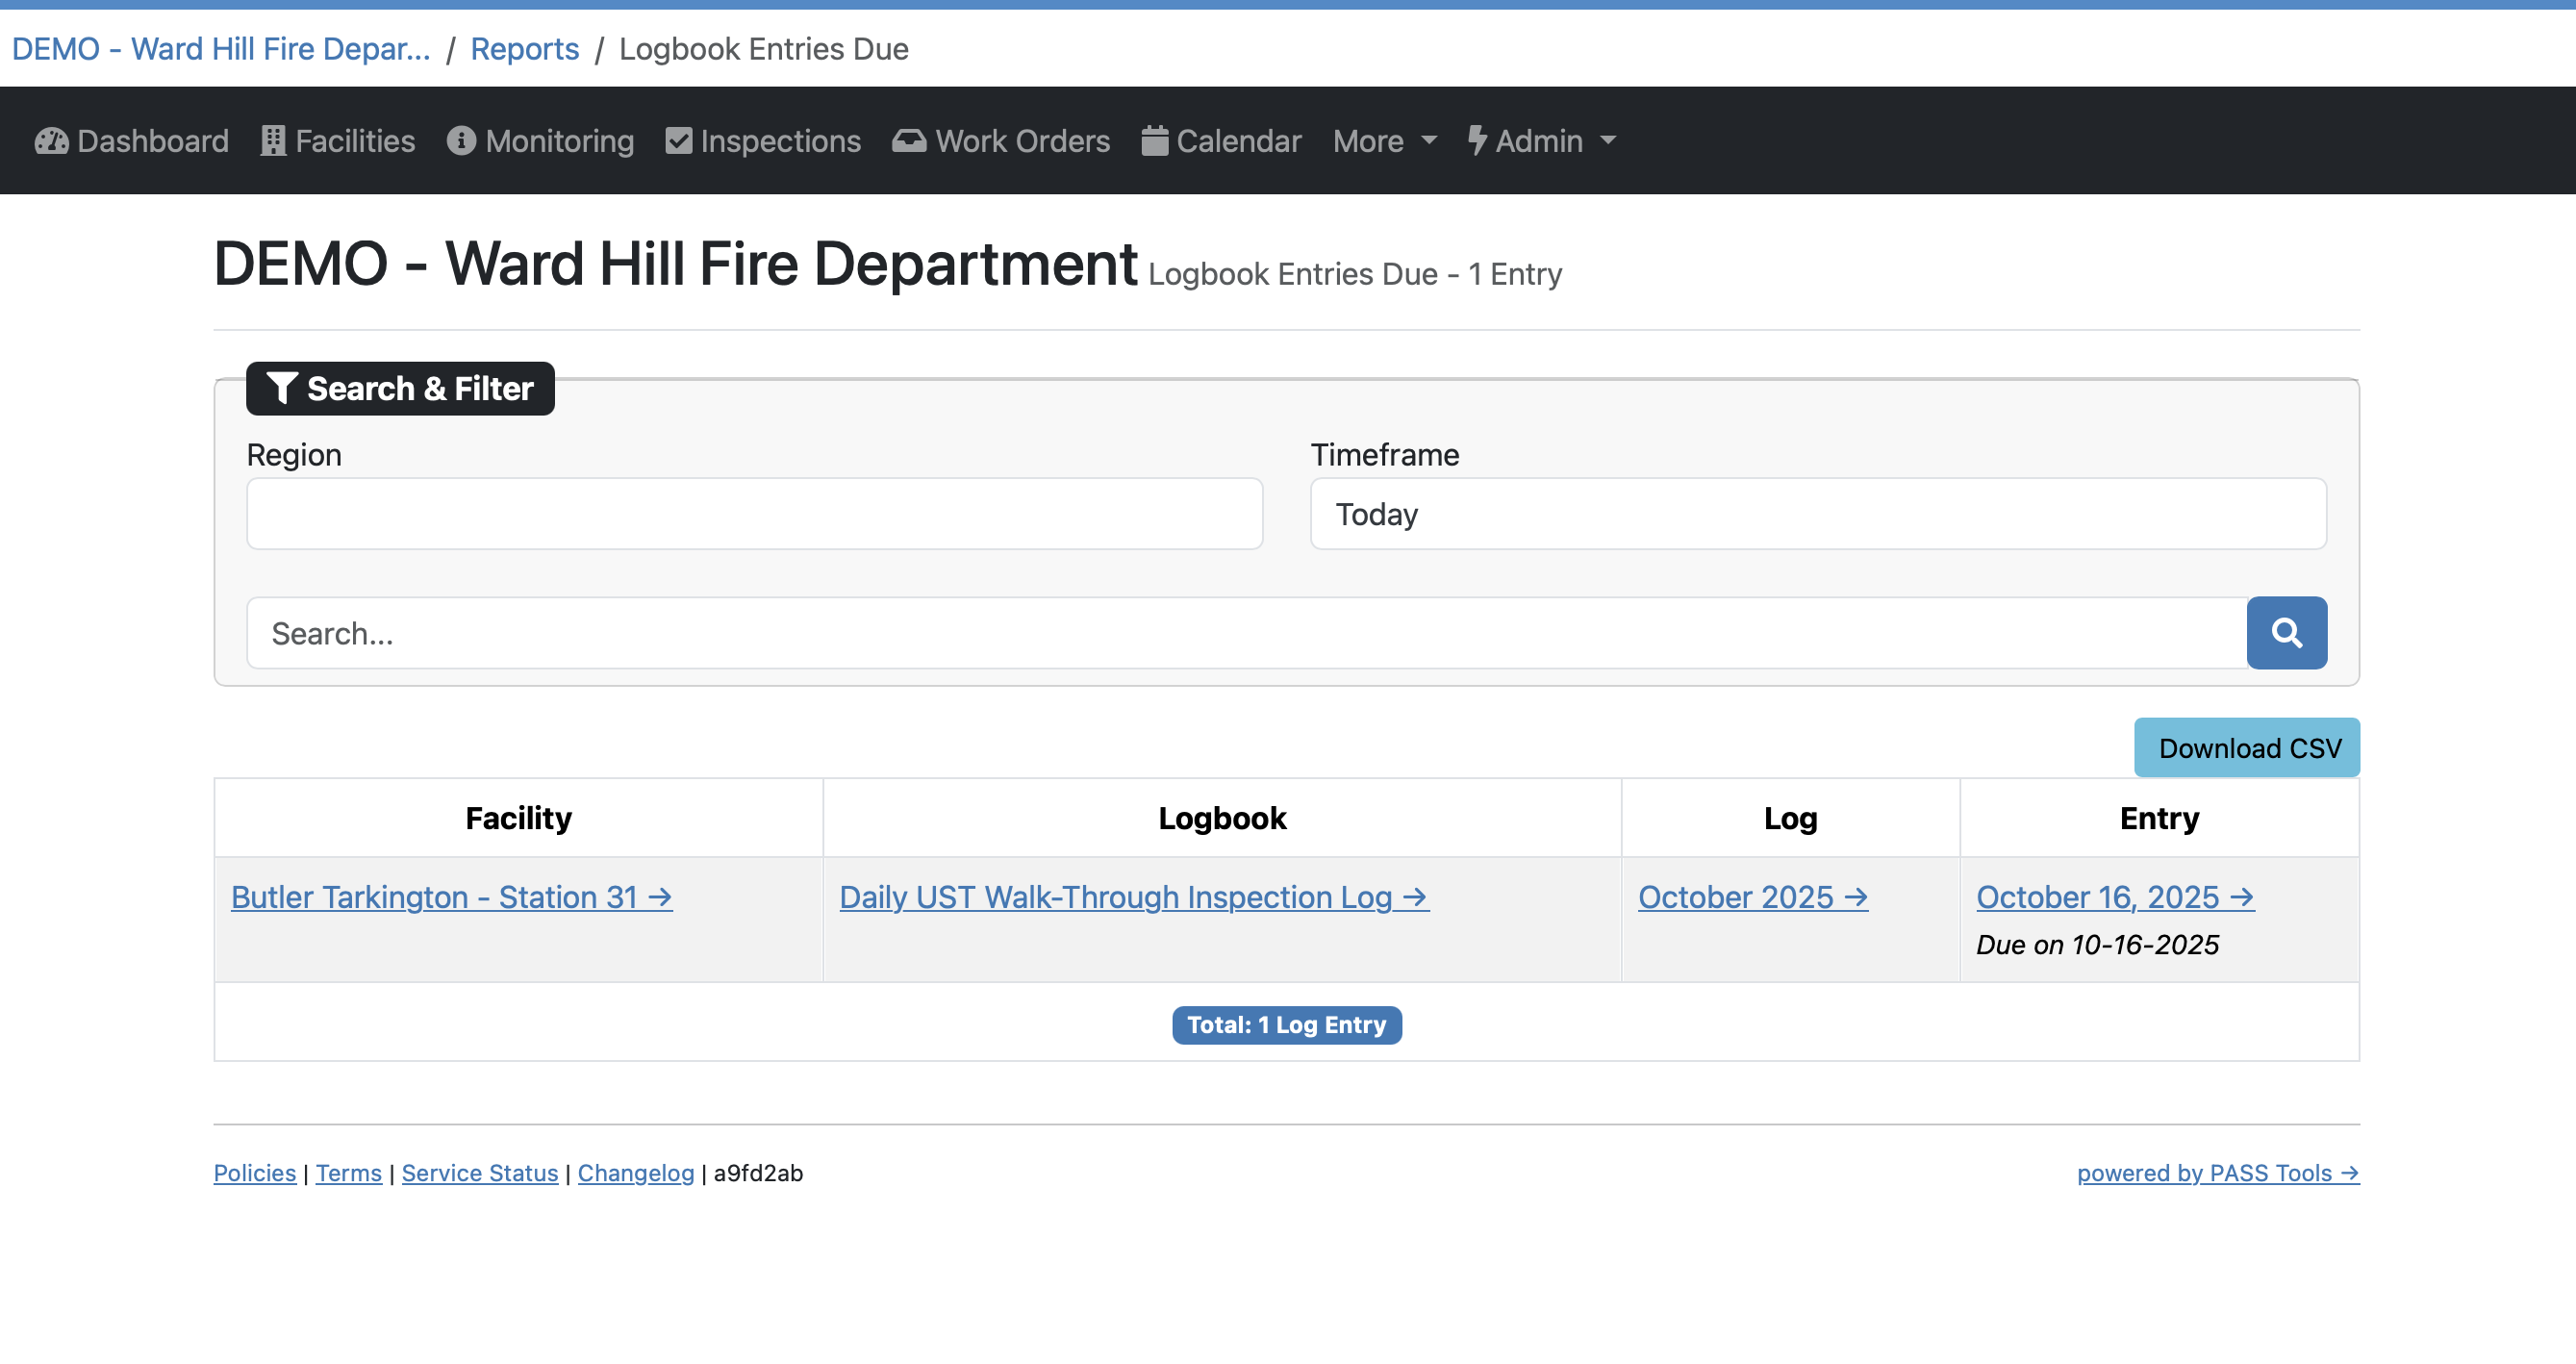Screen dimensions: 2576x1364
Task: Open Butler Tarkington - Station 31 facility
Action: point(451,897)
